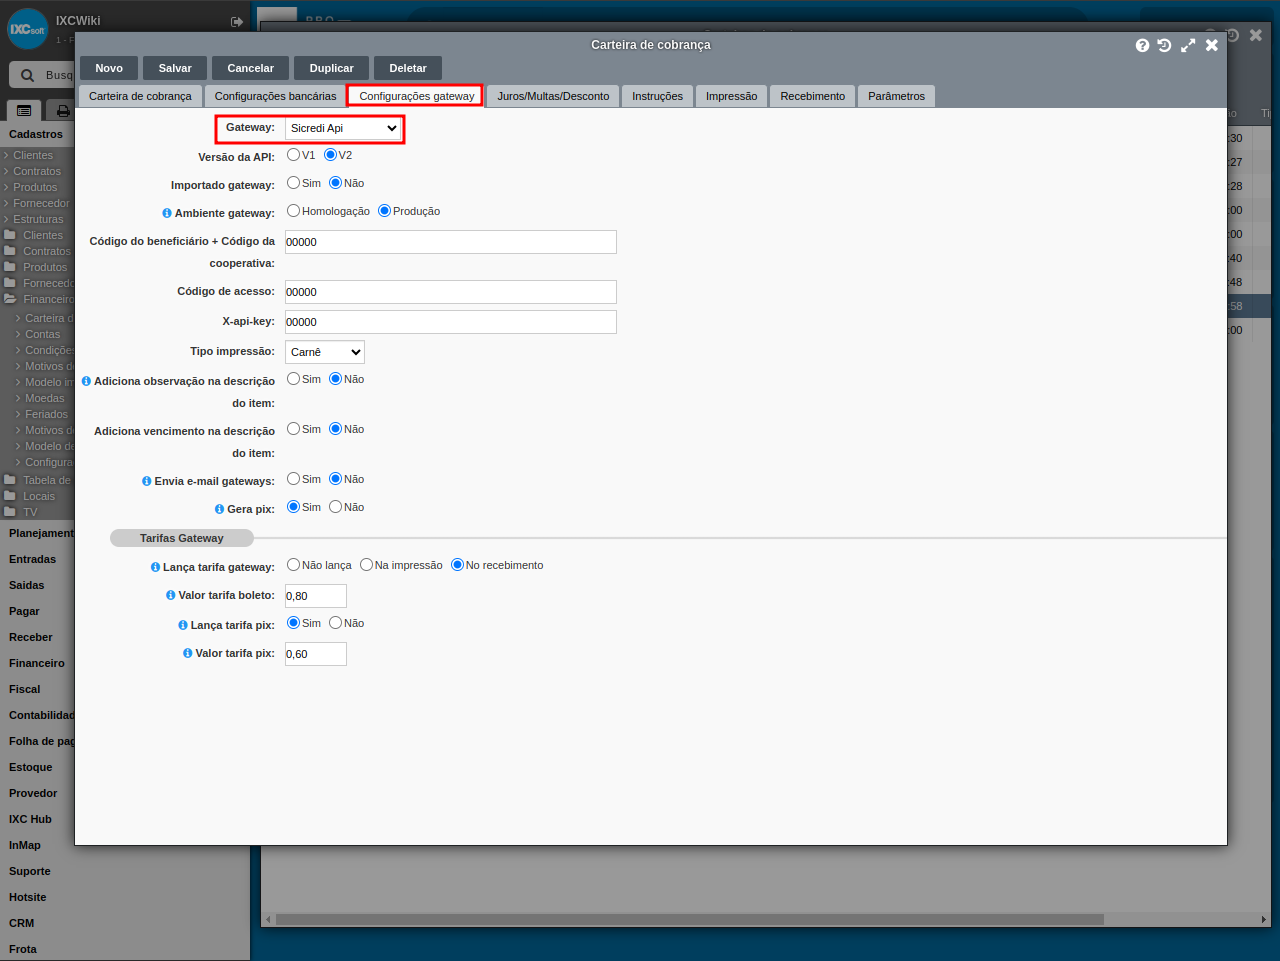Screen dimensions: 1280x961
Task: Select the sidebar printer tab icon
Action: click(63, 111)
